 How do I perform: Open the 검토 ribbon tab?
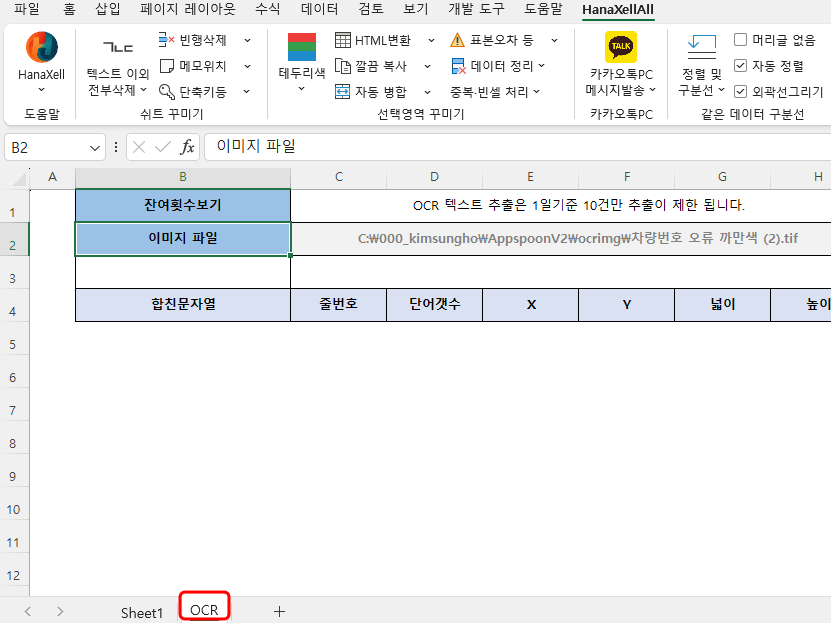click(x=370, y=9)
